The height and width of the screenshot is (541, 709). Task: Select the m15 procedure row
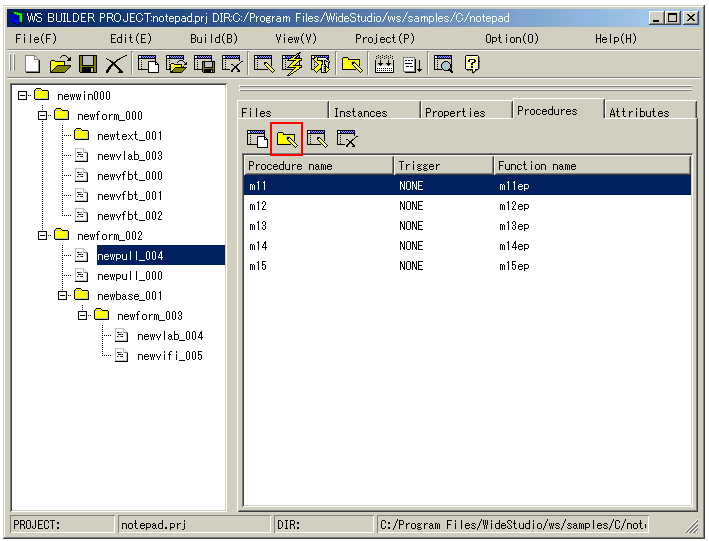pos(467,266)
